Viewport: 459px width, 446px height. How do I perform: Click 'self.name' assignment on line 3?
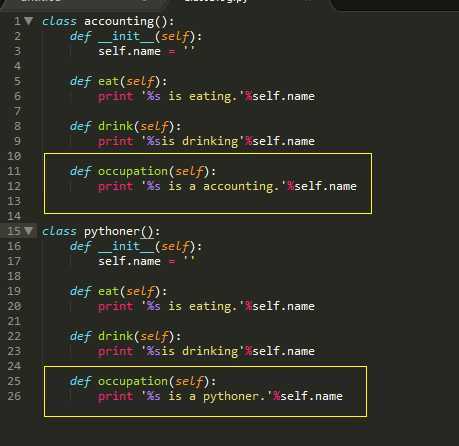coord(146,51)
